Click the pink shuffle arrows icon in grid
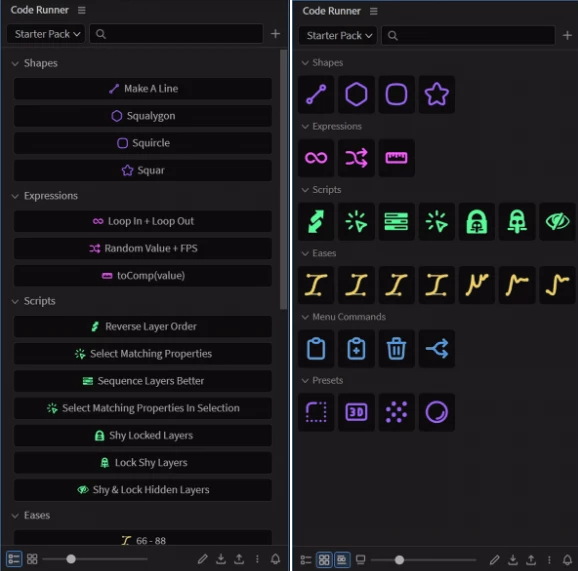Viewport: 578px width, 571px height. 356,158
